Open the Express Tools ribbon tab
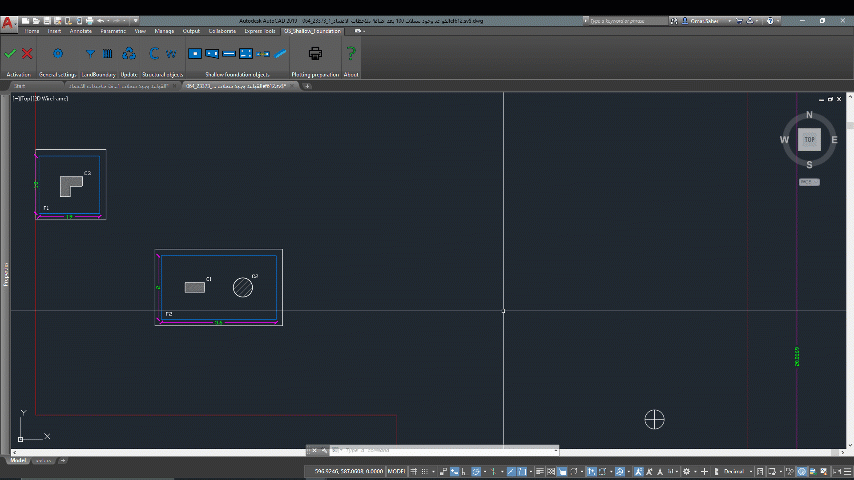Viewport: 854px width, 480px height. coord(260,31)
